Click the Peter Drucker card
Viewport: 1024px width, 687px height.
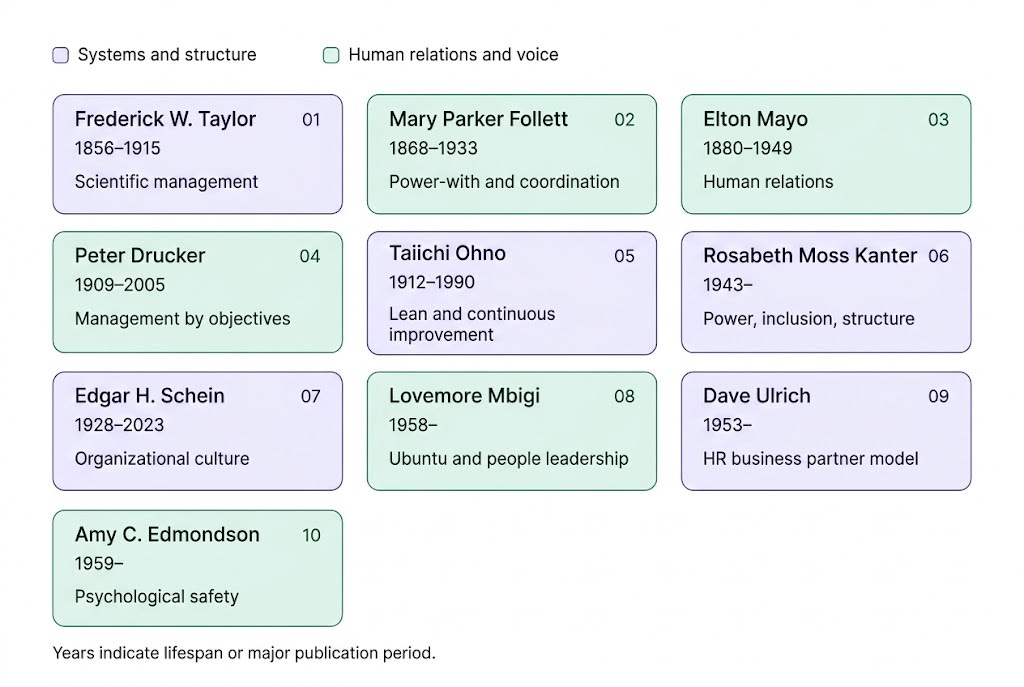click(x=198, y=292)
